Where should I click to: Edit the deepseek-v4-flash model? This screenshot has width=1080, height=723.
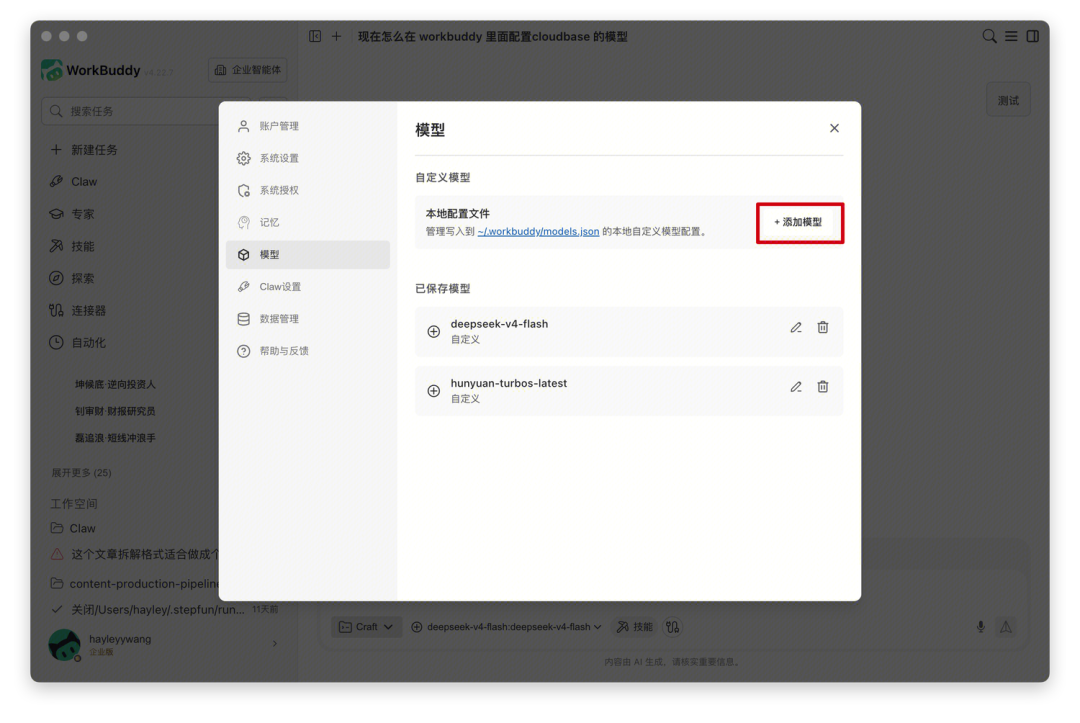(796, 328)
